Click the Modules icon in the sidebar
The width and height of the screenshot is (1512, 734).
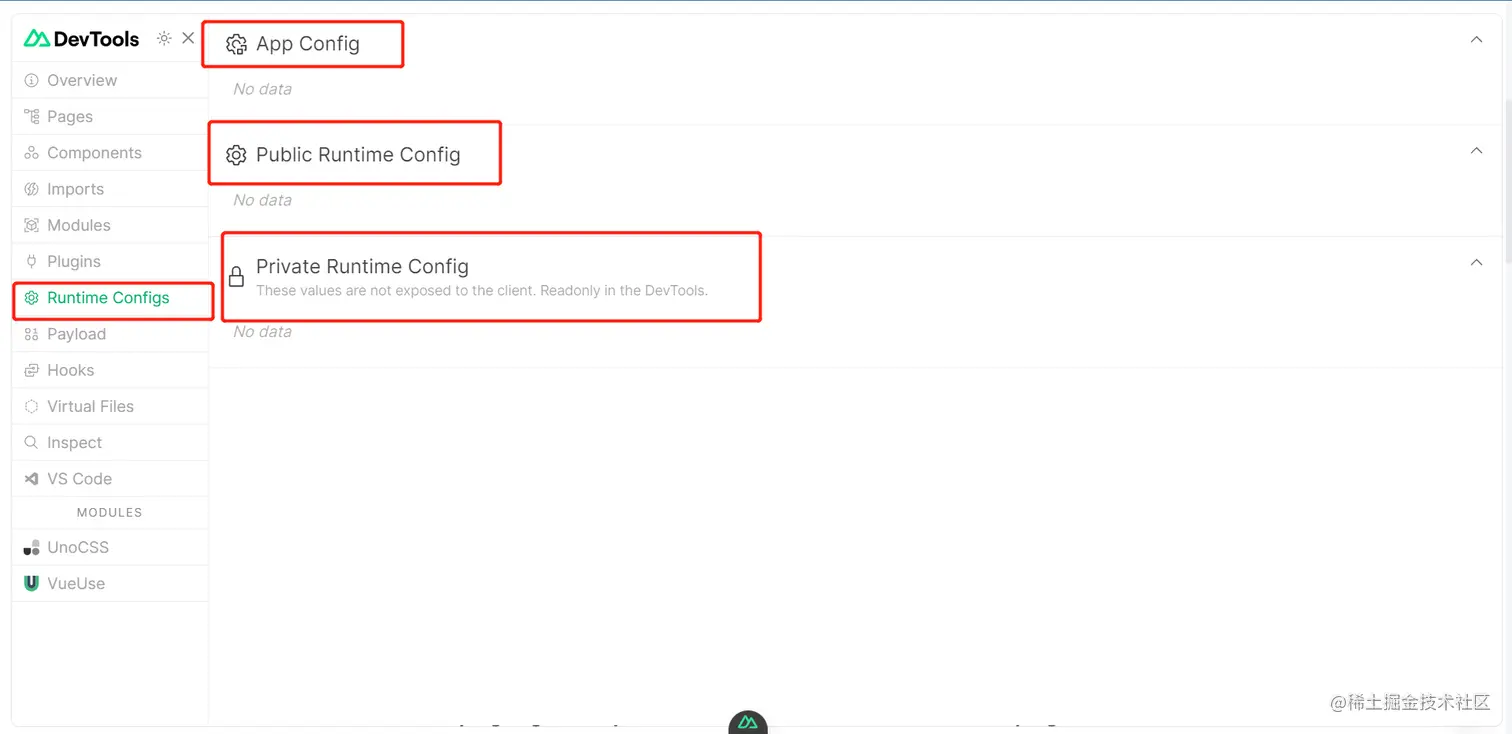[x=31, y=225]
